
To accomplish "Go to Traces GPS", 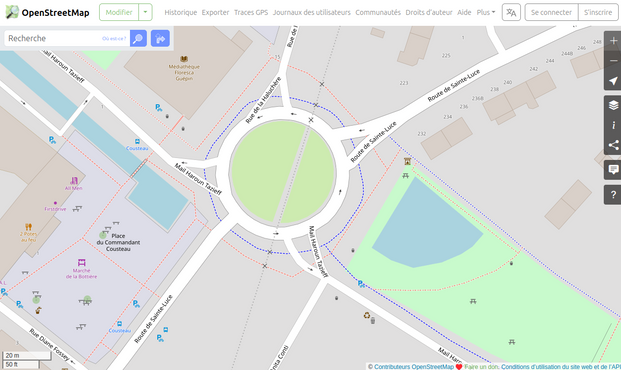I will pos(251,12).
